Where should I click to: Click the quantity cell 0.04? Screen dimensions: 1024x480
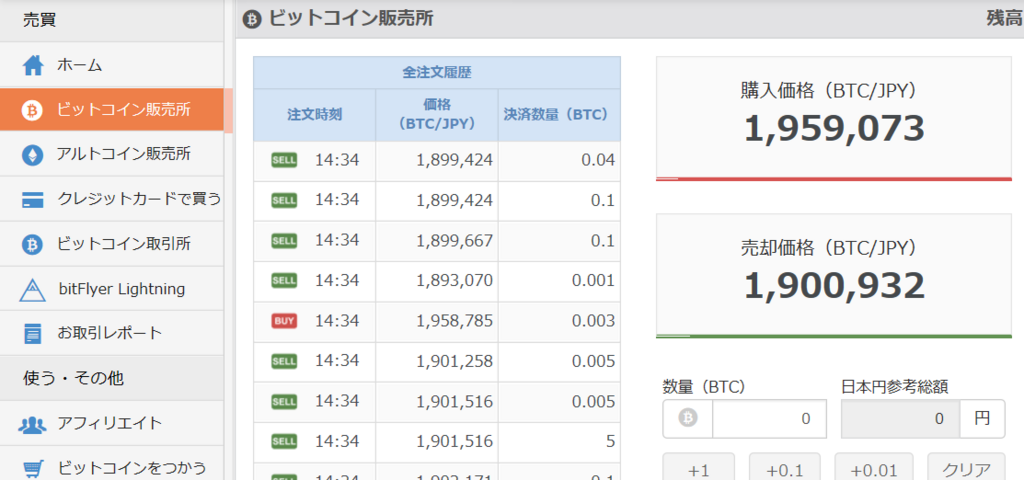coord(559,161)
